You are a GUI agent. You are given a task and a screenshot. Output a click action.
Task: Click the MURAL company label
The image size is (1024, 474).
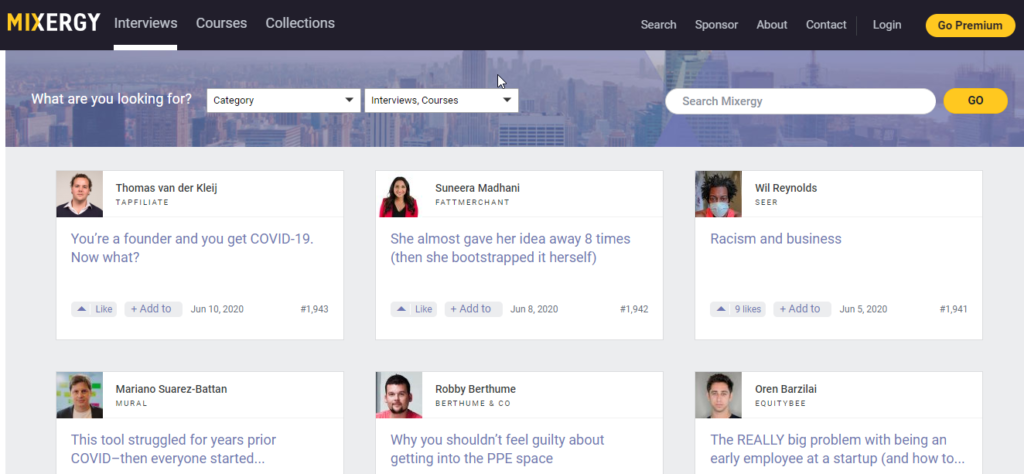coord(131,403)
